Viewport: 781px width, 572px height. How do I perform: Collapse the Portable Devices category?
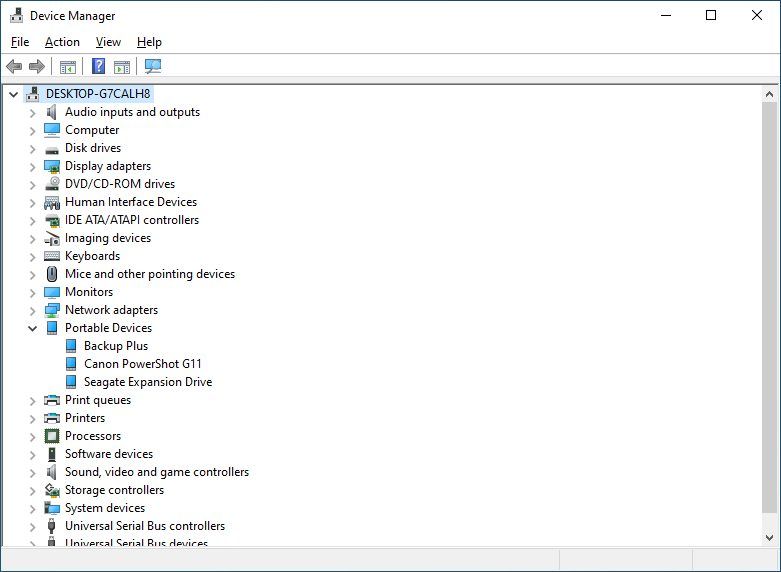(x=32, y=328)
